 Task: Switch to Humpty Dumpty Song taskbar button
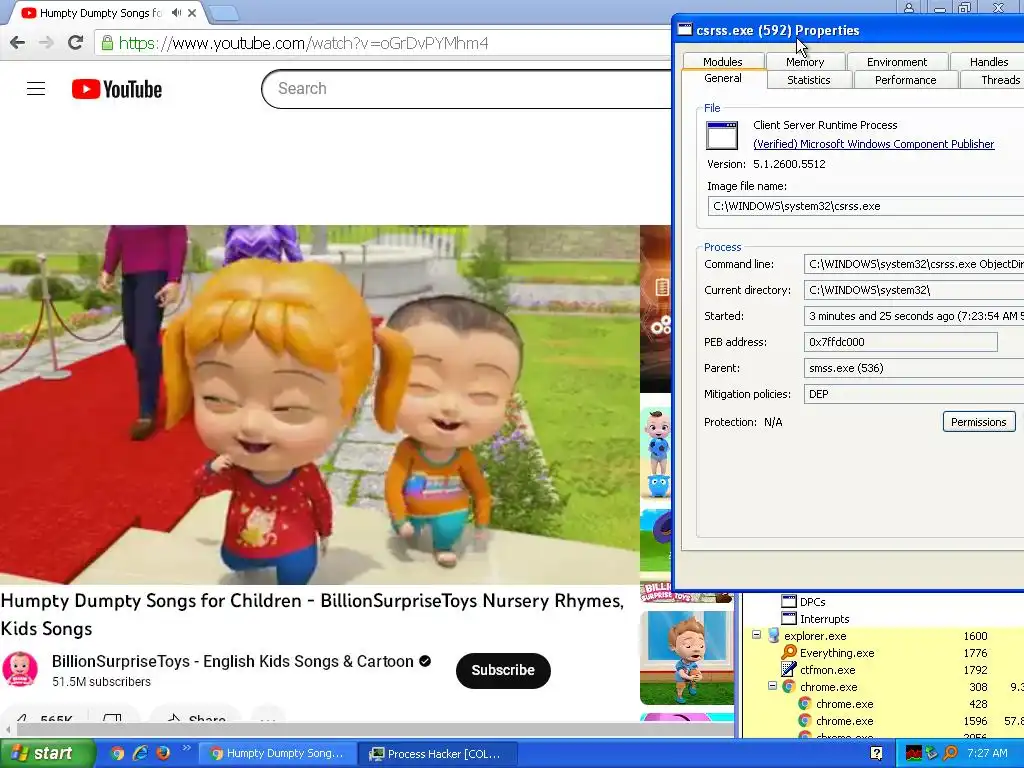[x=277, y=753]
